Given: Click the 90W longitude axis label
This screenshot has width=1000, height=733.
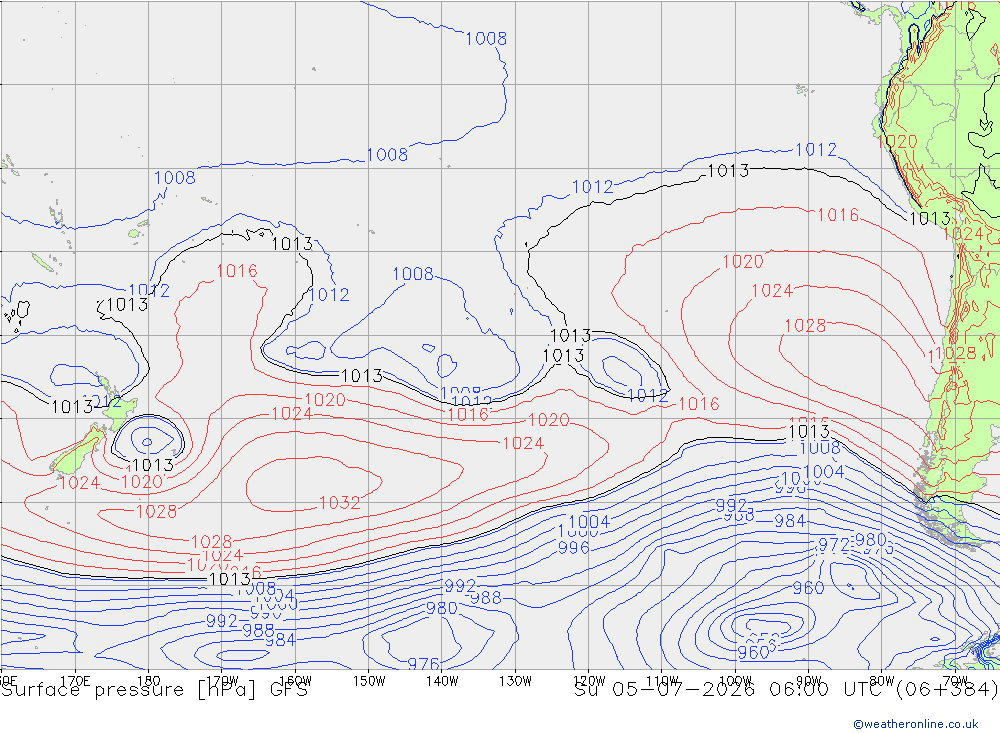Looking at the screenshot, I should (809, 680).
